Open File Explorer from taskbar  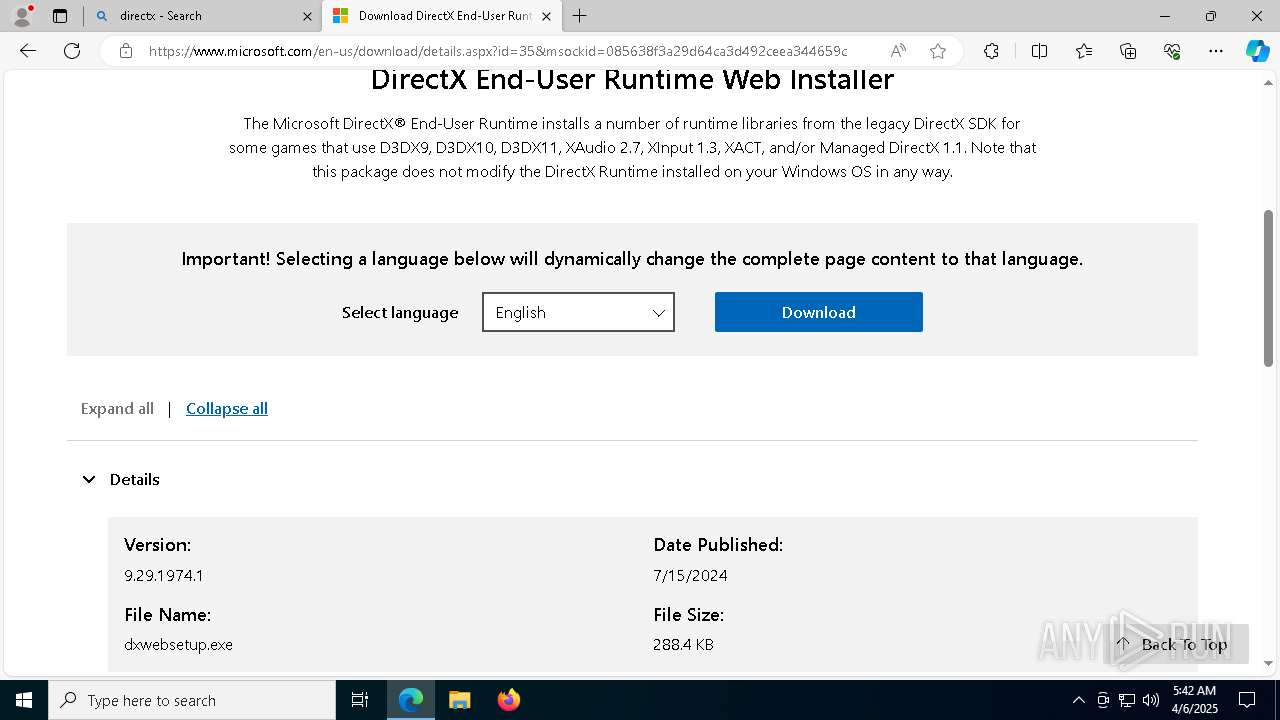(x=459, y=700)
